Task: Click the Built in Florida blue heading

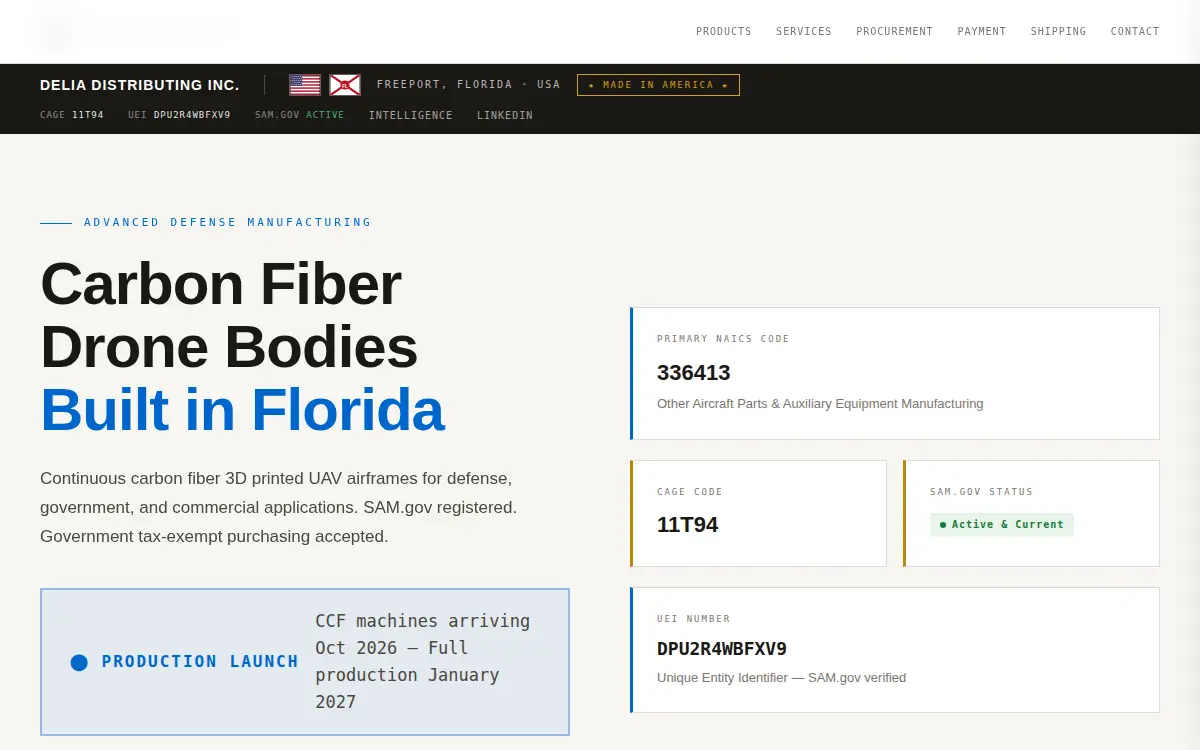Action: (x=242, y=410)
